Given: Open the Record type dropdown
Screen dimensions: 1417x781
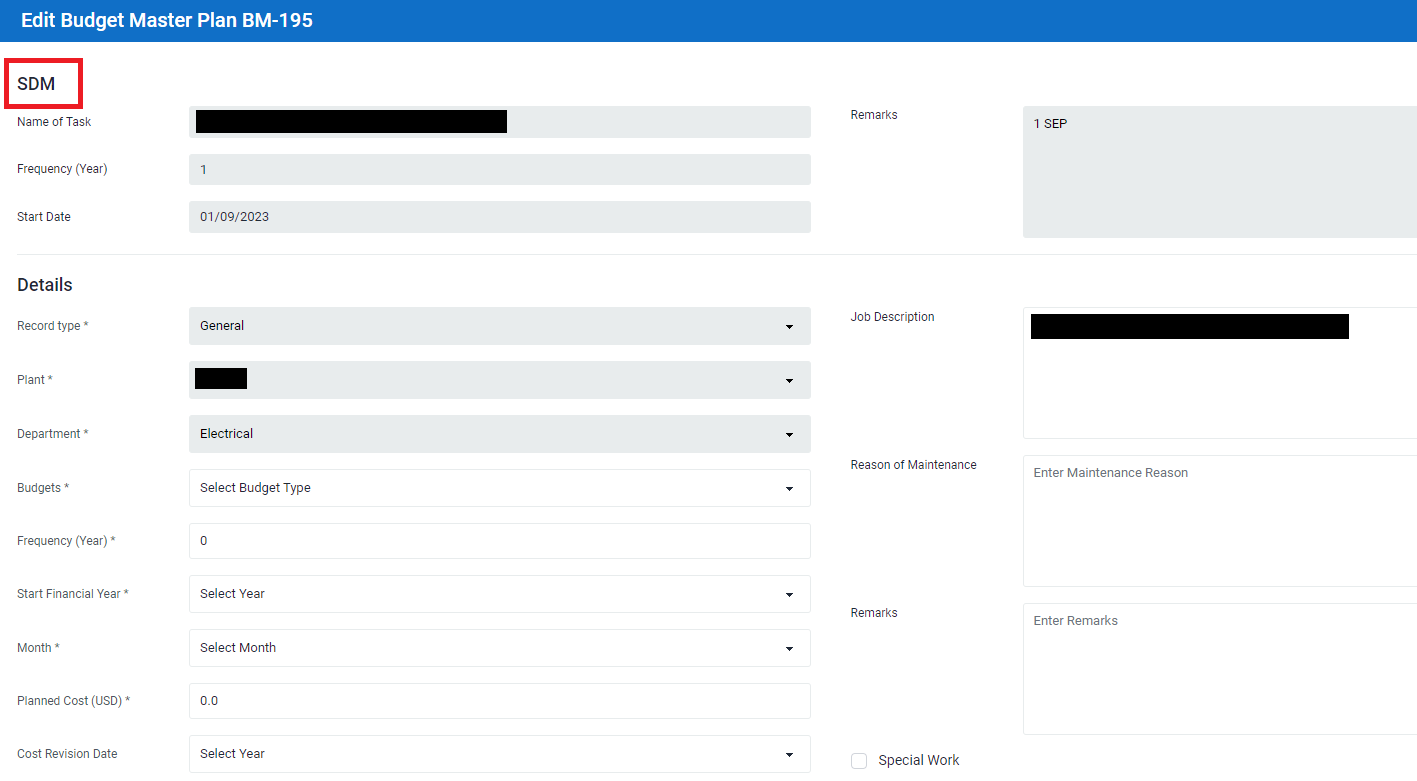Looking at the screenshot, I should 499,326.
